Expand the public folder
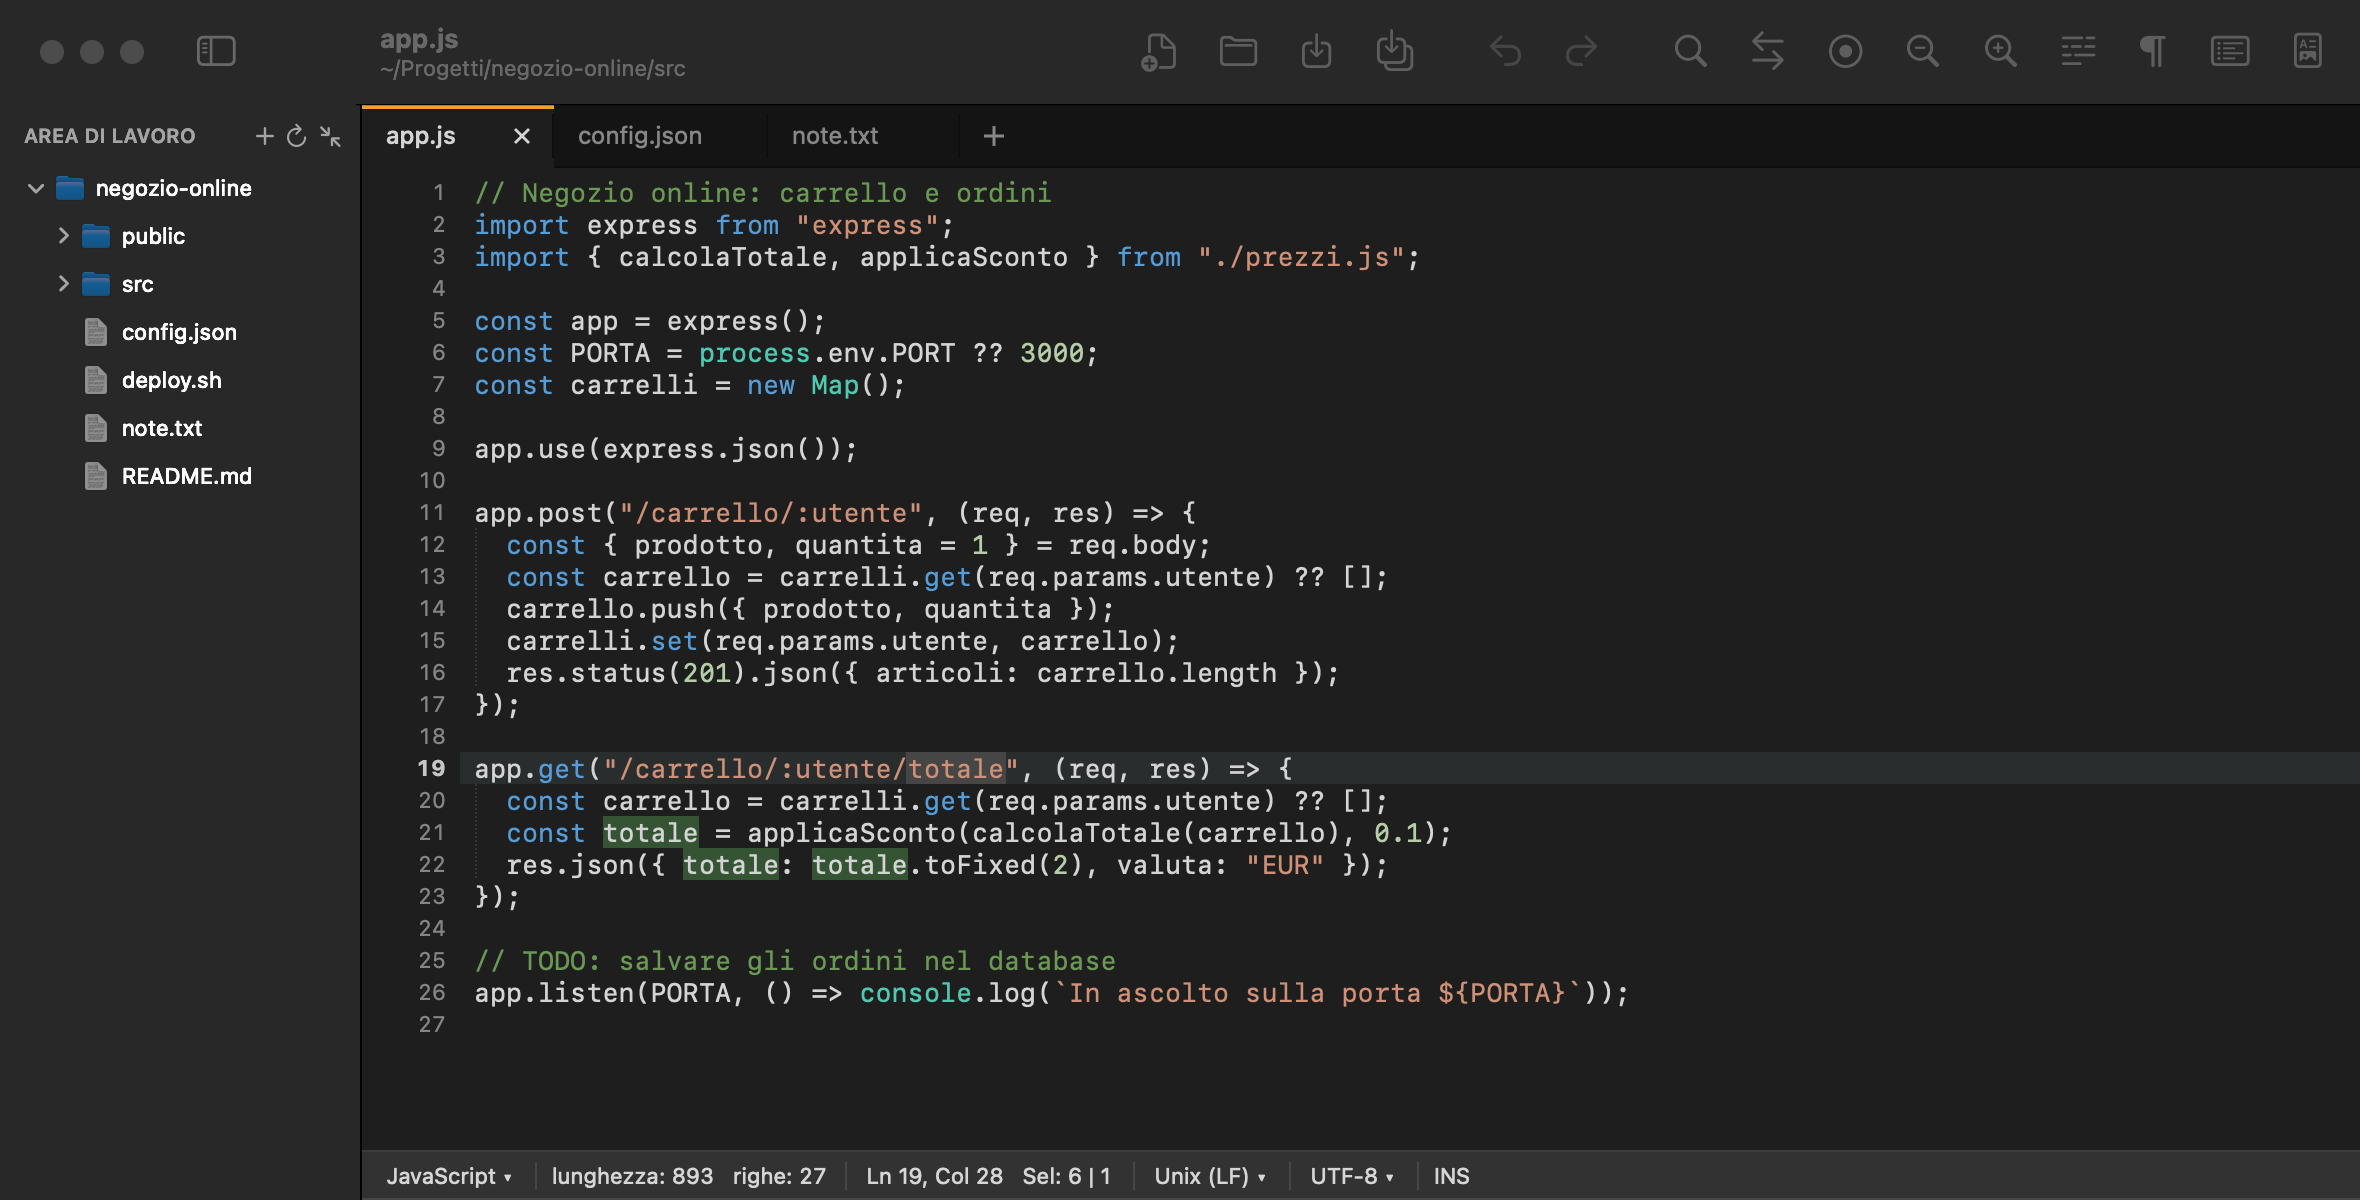 click(63, 236)
